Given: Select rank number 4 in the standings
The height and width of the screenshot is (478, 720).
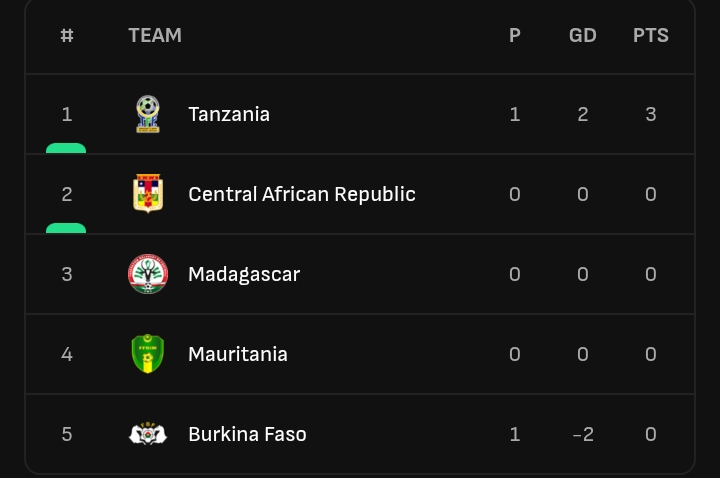Looking at the screenshot, I should (67, 354).
